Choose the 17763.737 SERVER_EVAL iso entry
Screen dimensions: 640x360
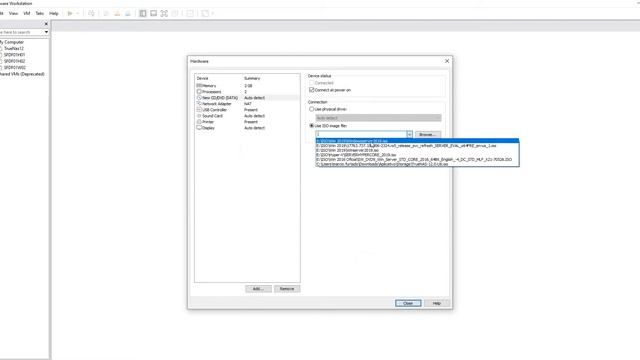coord(417,146)
